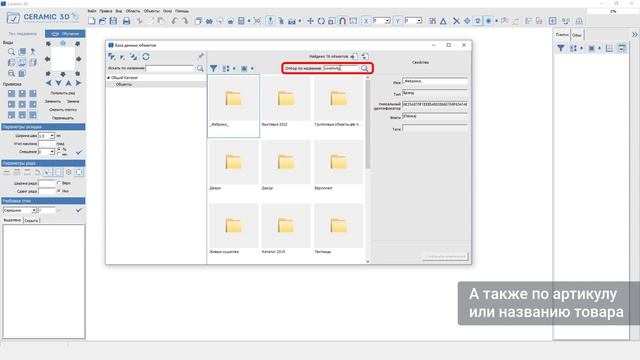Click the funnel filter icon in the object database
Viewport: 640px width, 360px height.
point(213,68)
